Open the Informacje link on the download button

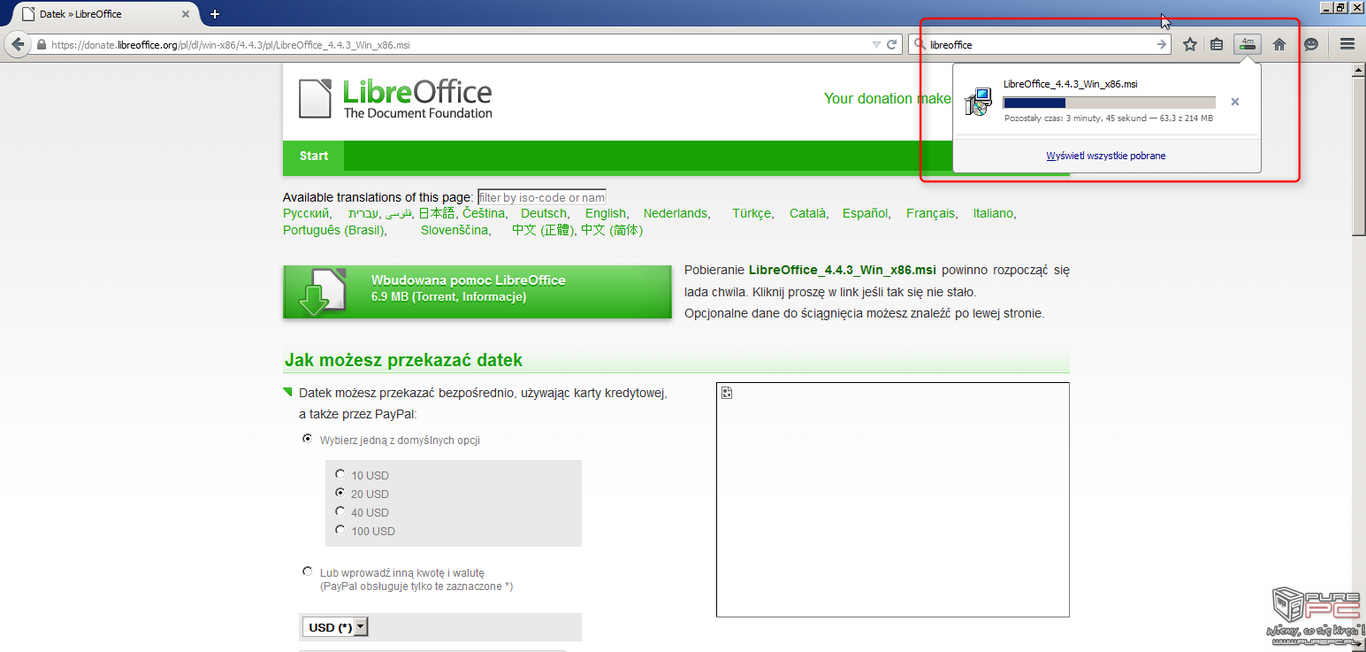click(x=493, y=297)
